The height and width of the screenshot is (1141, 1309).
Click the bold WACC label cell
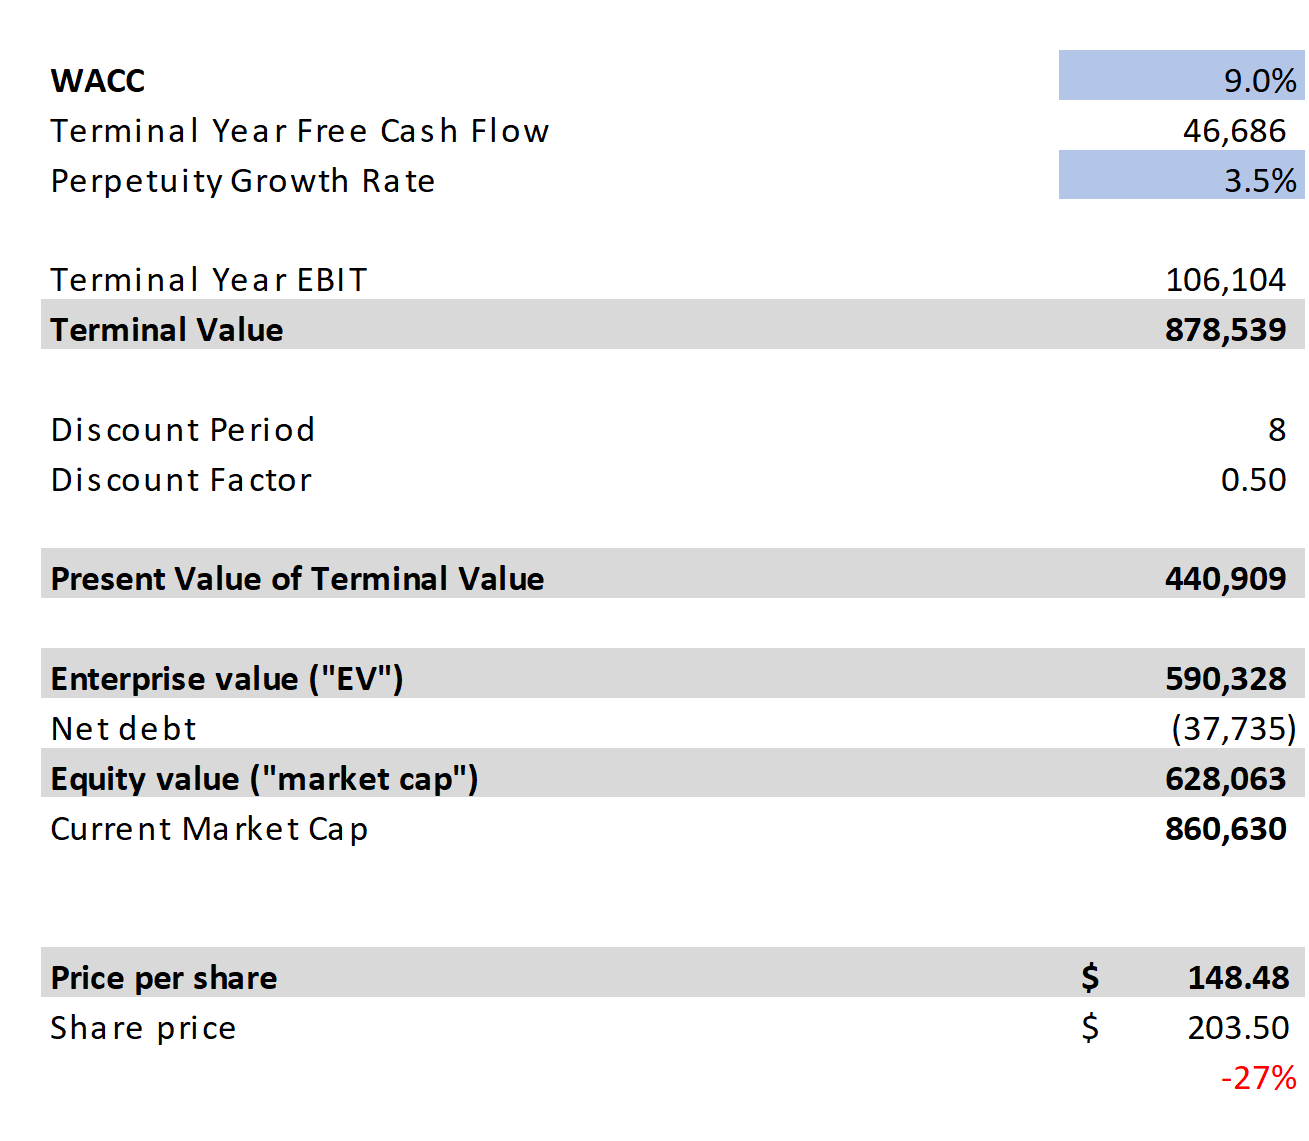coord(98,80)
